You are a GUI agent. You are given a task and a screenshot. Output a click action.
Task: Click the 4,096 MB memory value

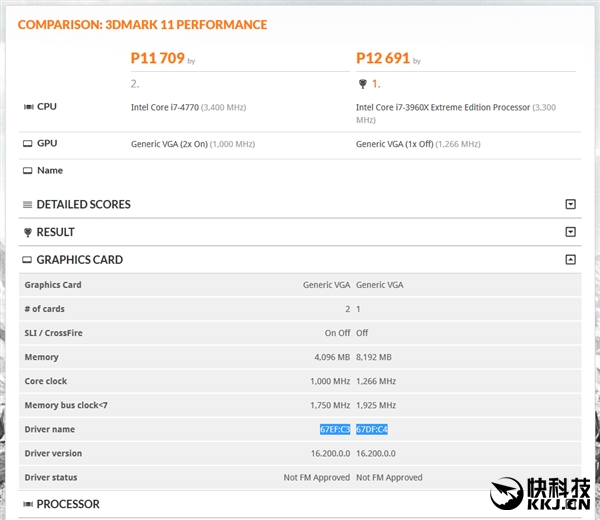pos(332,357)
